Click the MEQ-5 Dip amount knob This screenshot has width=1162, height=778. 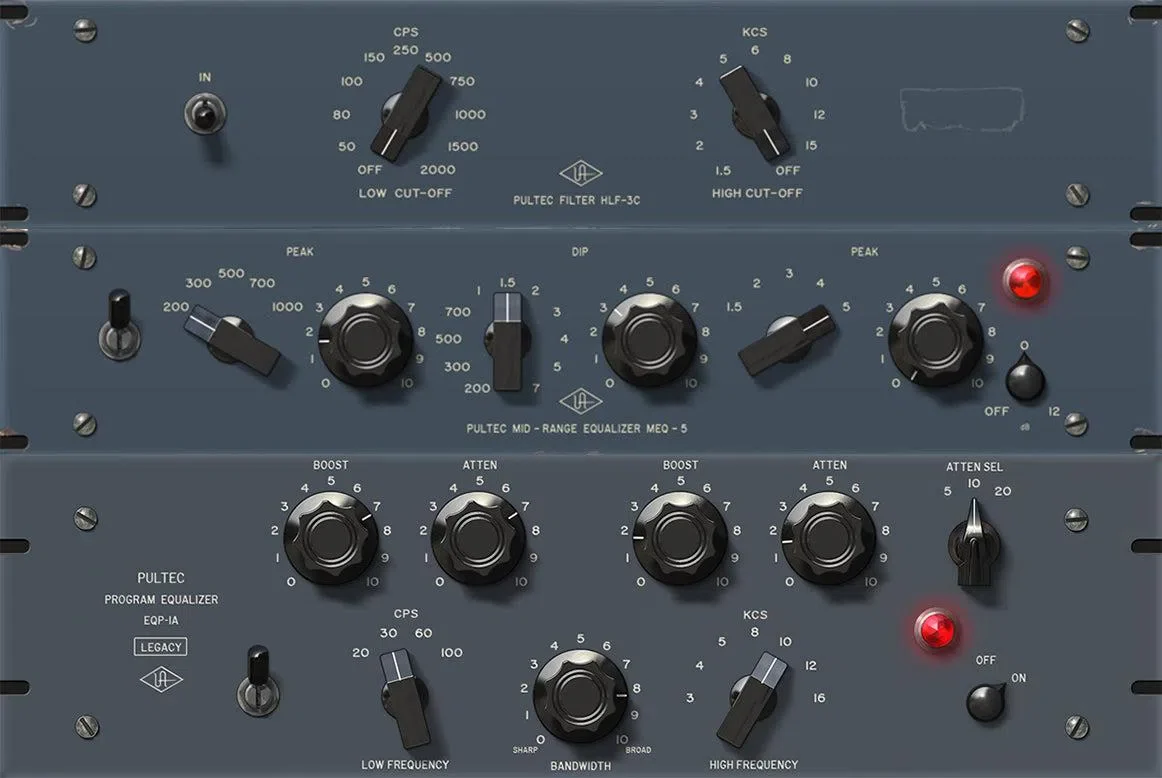[649, 339]
